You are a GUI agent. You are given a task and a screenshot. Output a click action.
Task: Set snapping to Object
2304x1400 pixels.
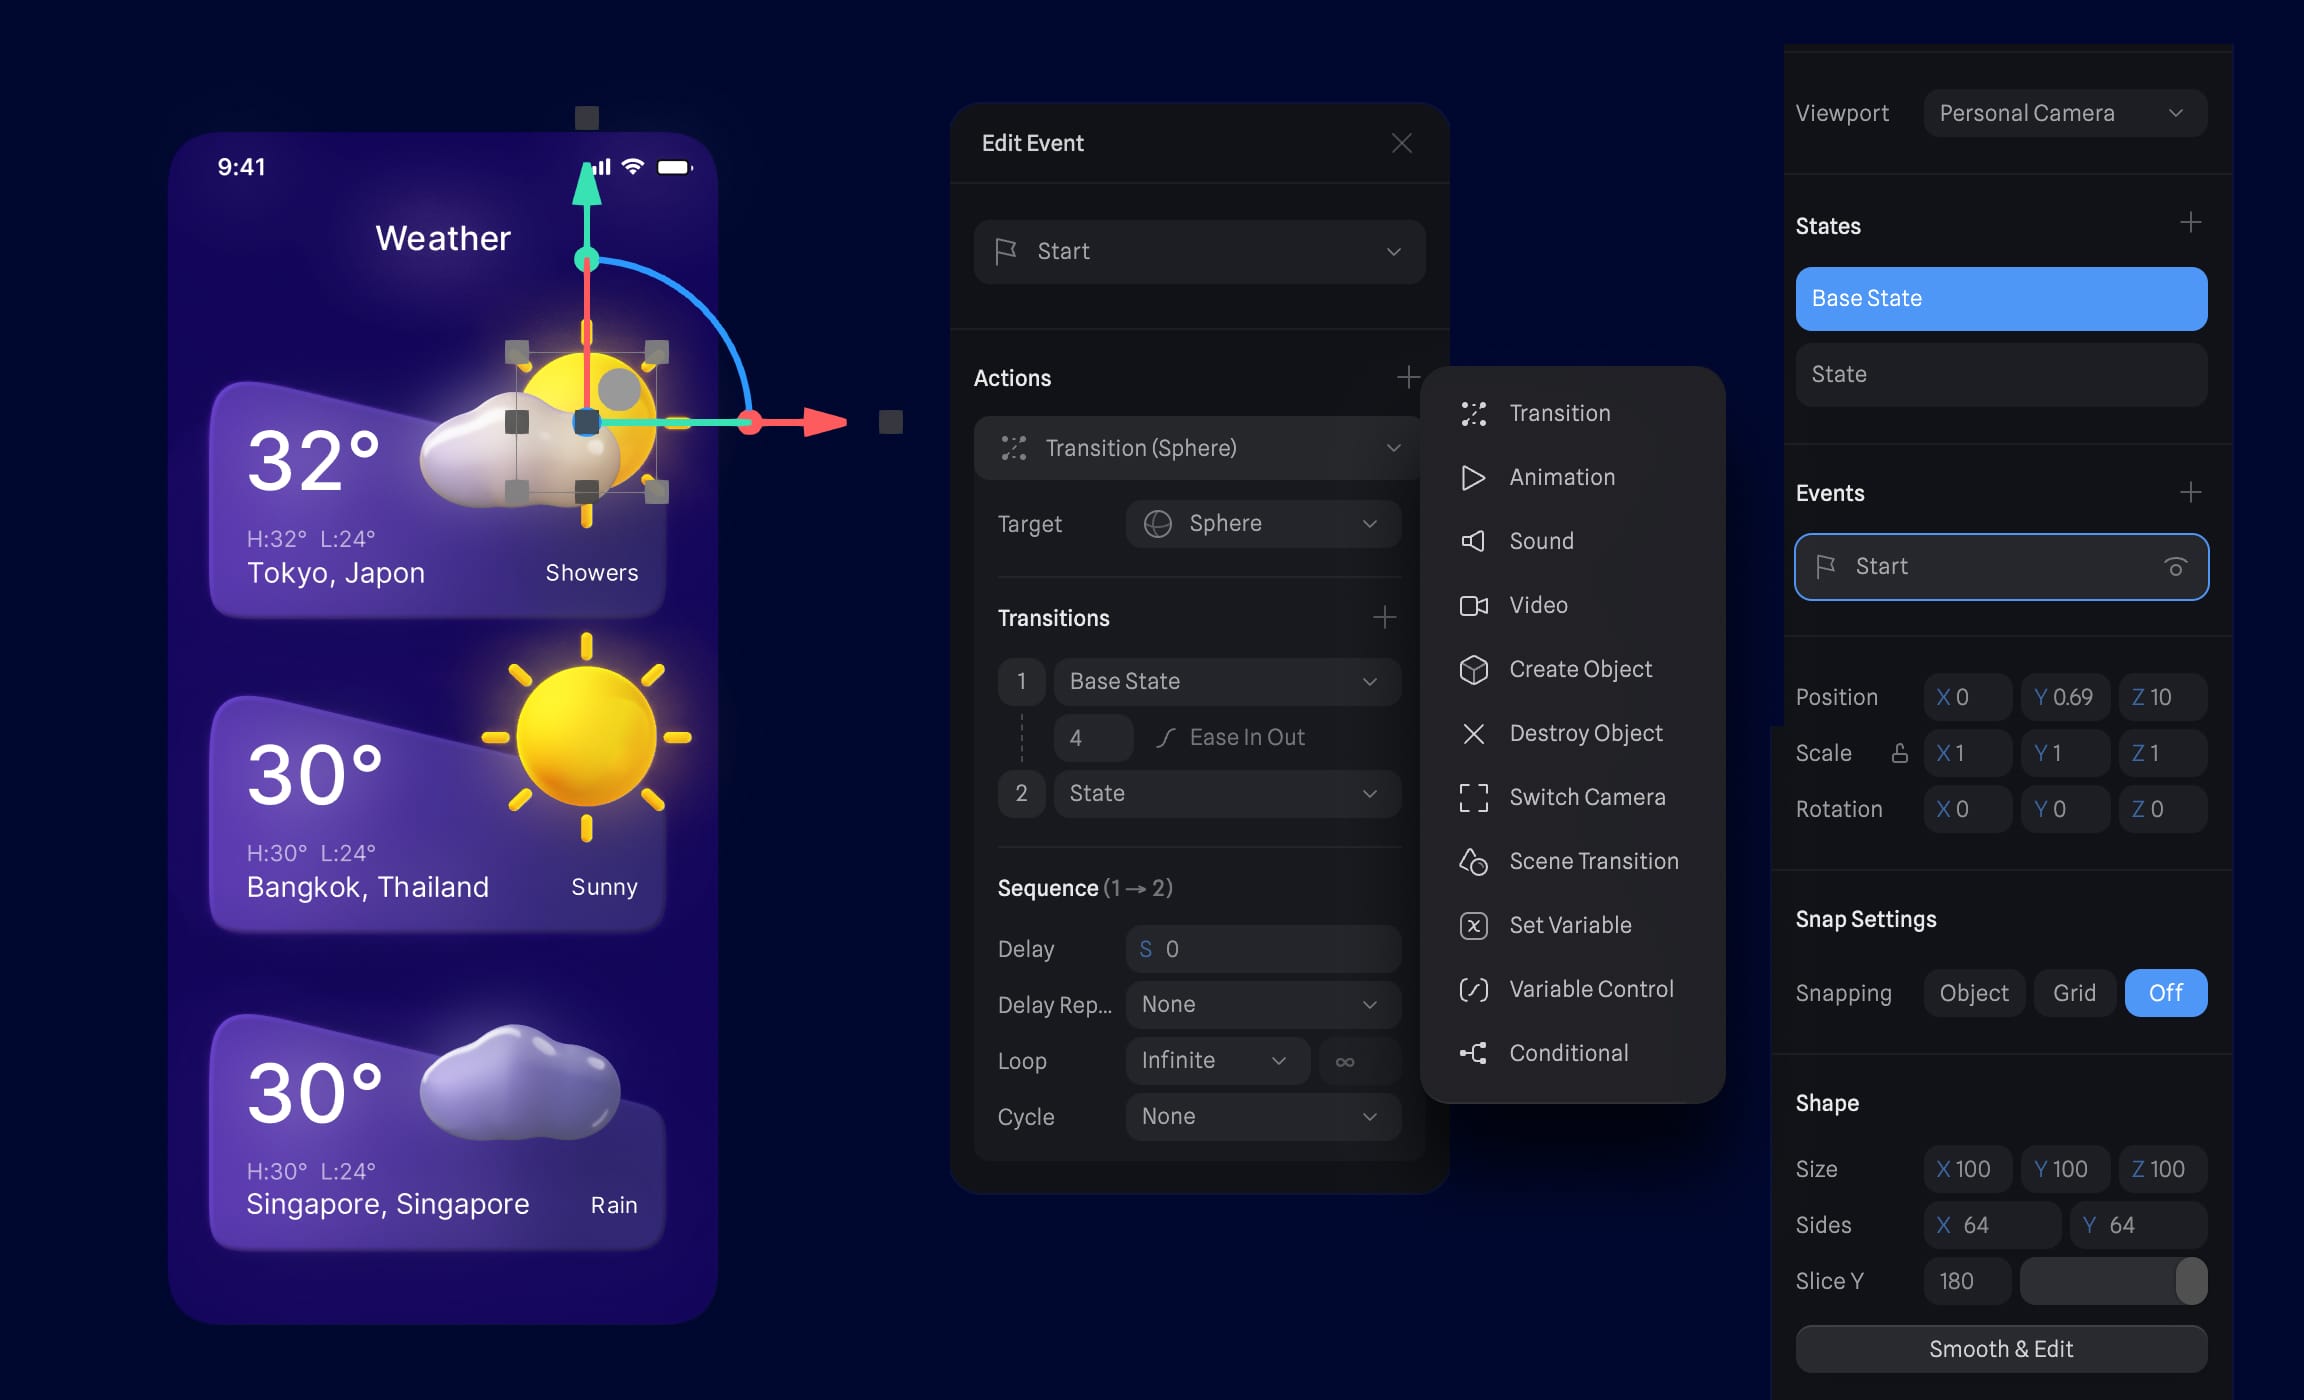1973,993
